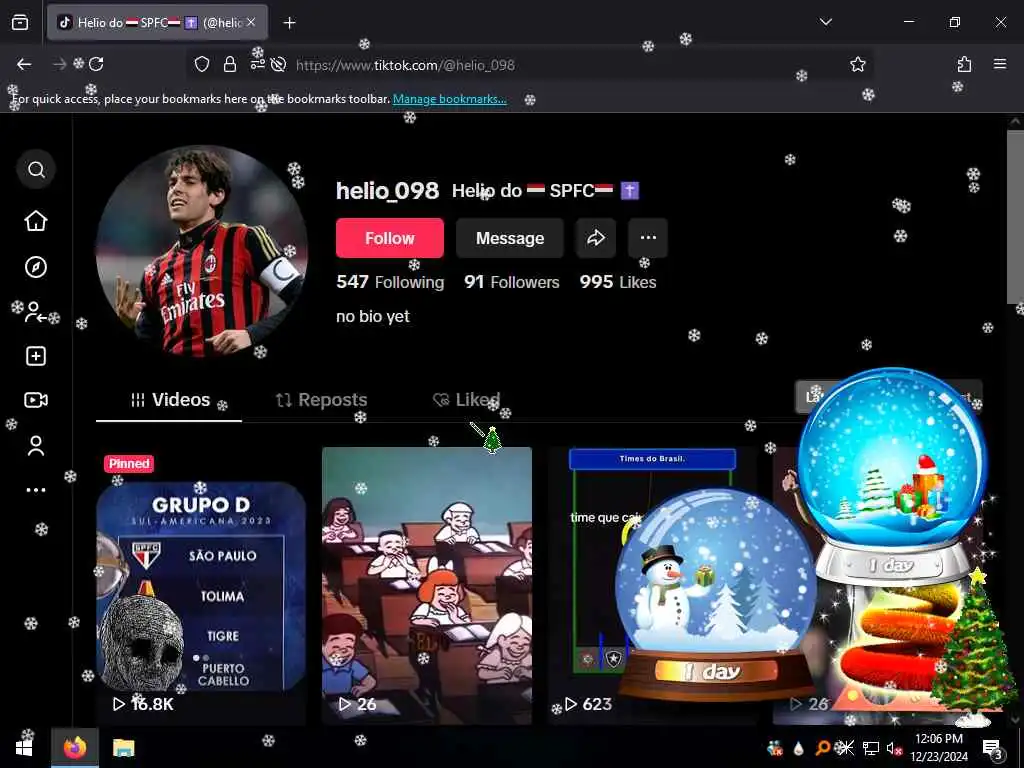Open File Explorer from taskbar

pyautogui.click(x=123, y=748)
